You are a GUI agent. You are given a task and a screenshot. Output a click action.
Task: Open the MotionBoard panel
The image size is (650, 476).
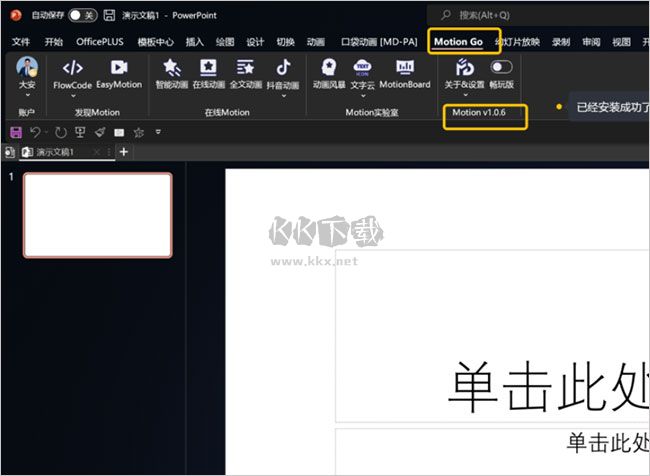(404, 73)
